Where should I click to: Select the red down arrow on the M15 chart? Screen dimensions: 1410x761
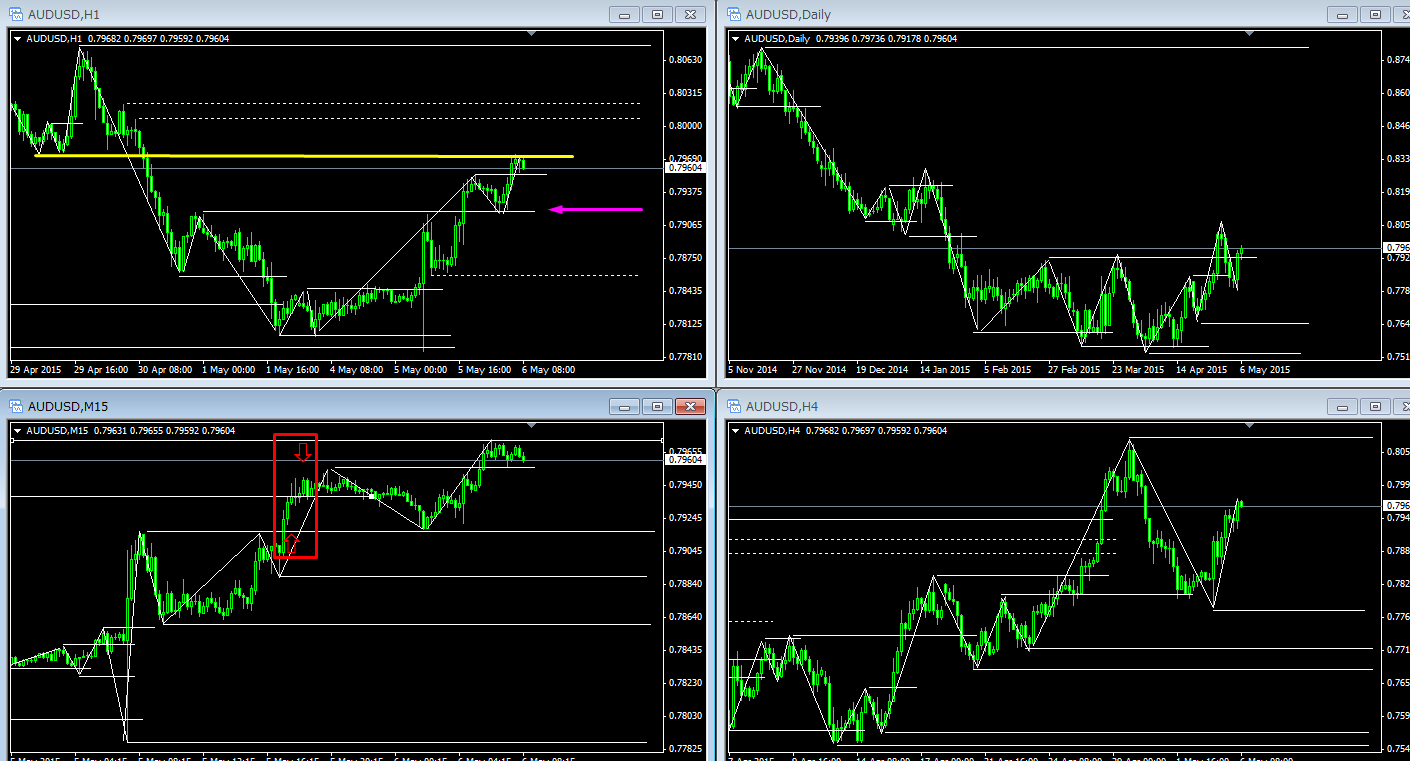(302, 452)
